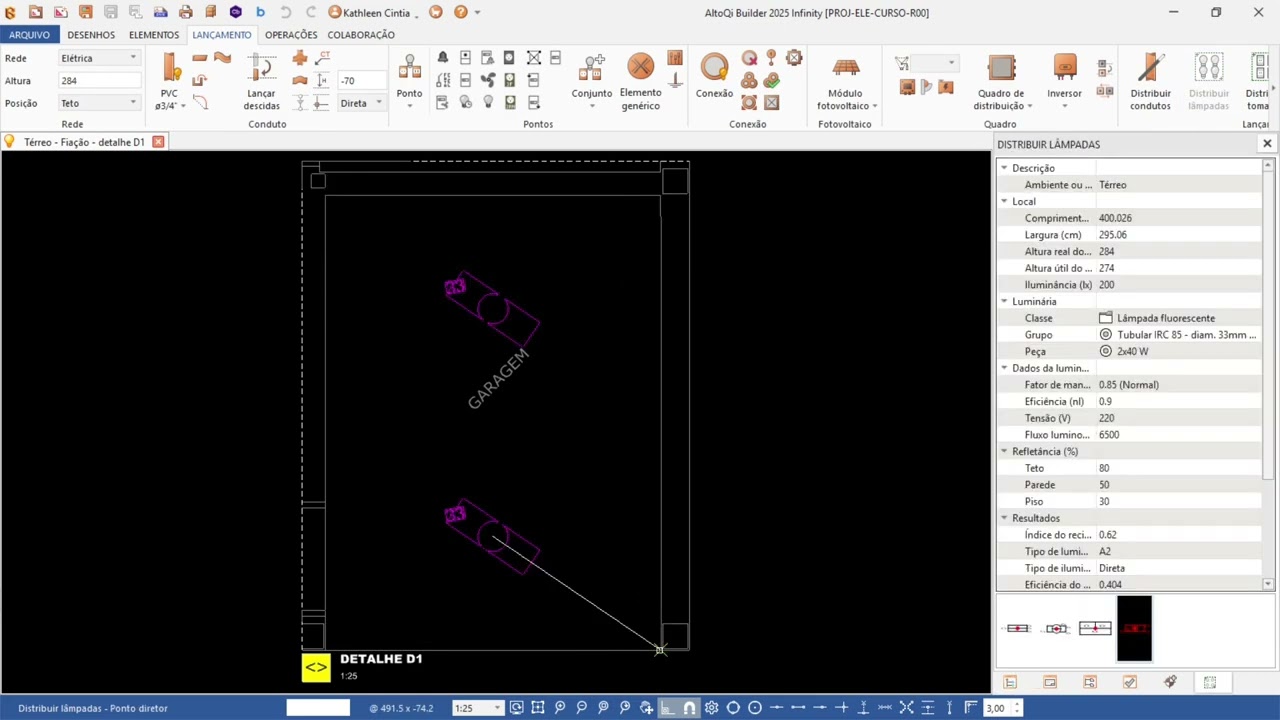Click the Fluxo luminoso value 6500
Screen dimensions: 1280x720
pos(1179,435)
